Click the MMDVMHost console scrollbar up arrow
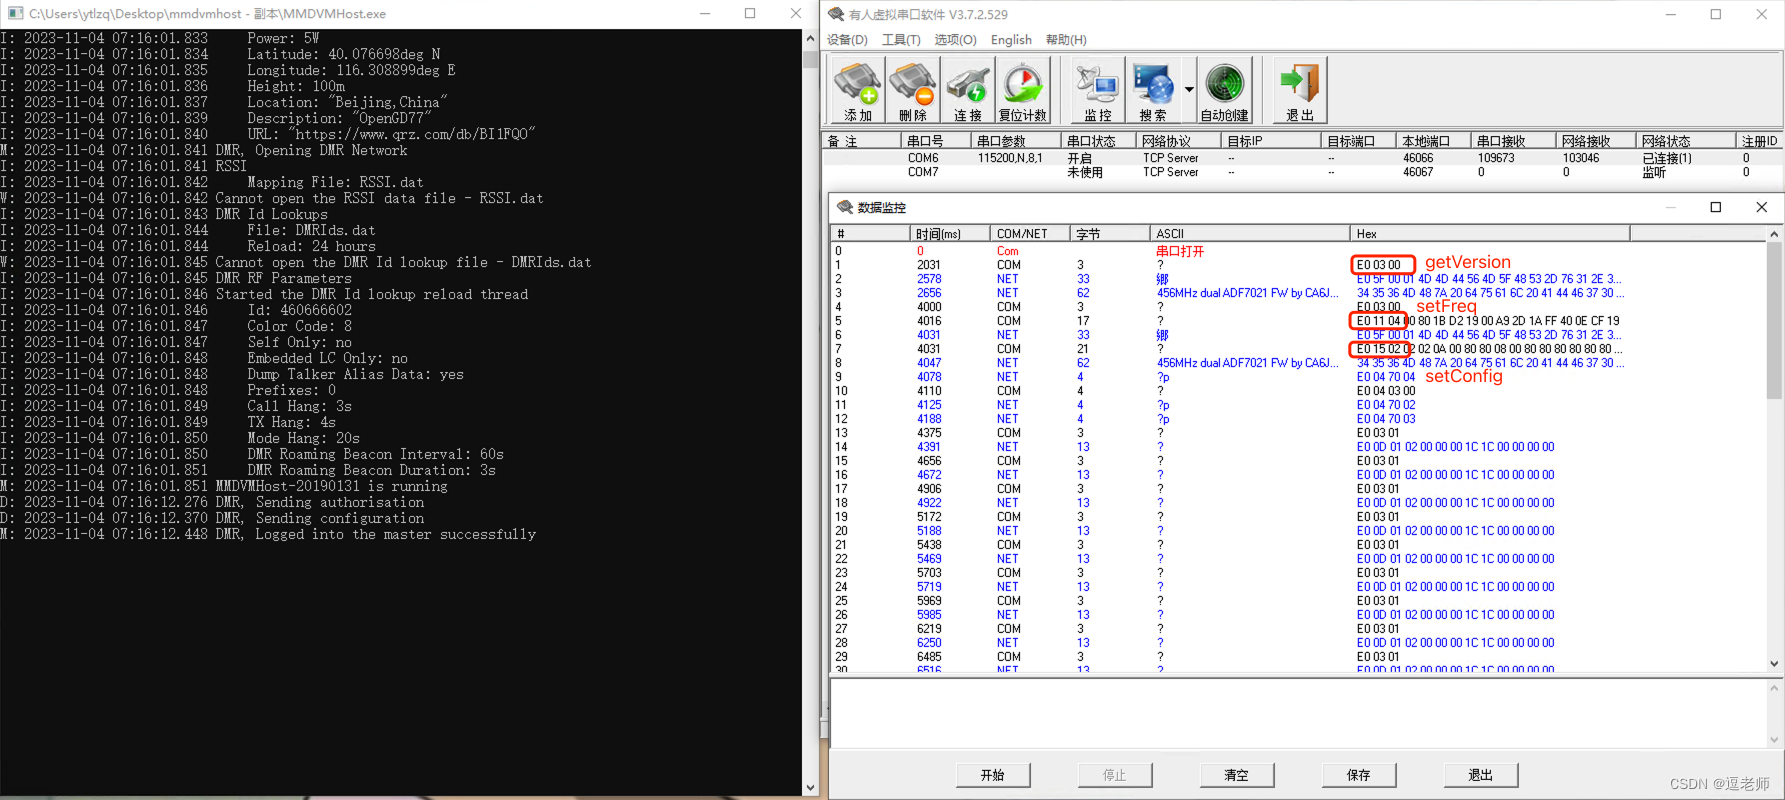The image size is (1785, 800). (810, 38)
